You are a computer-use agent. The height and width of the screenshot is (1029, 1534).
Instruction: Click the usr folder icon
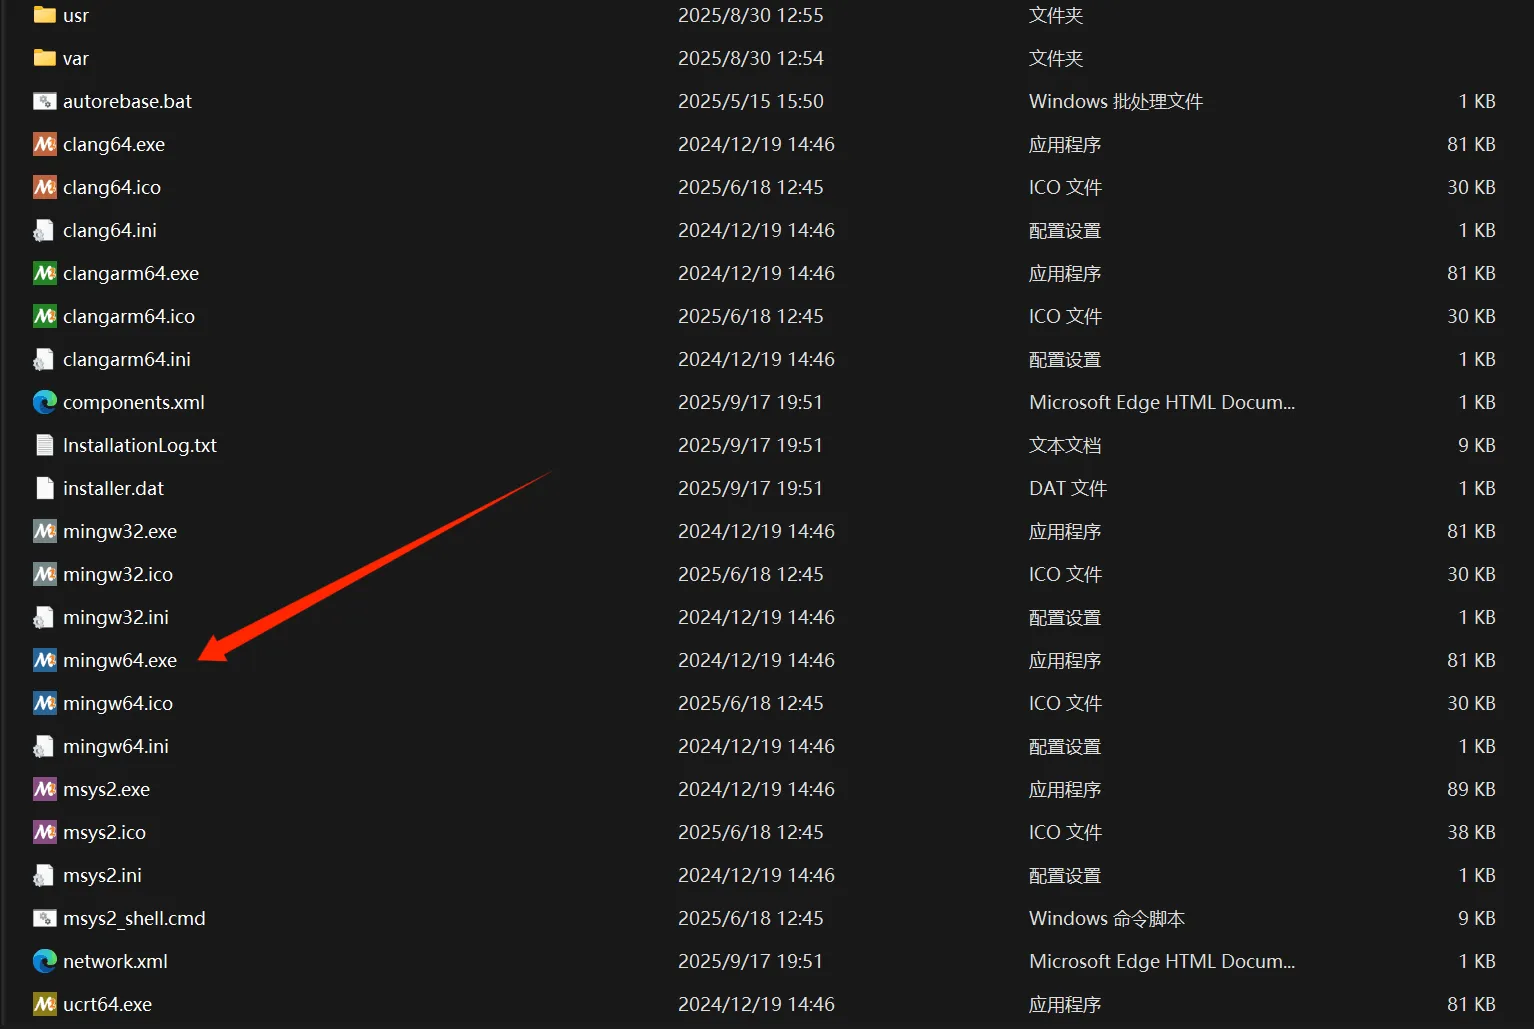click(x=44, y=15)
